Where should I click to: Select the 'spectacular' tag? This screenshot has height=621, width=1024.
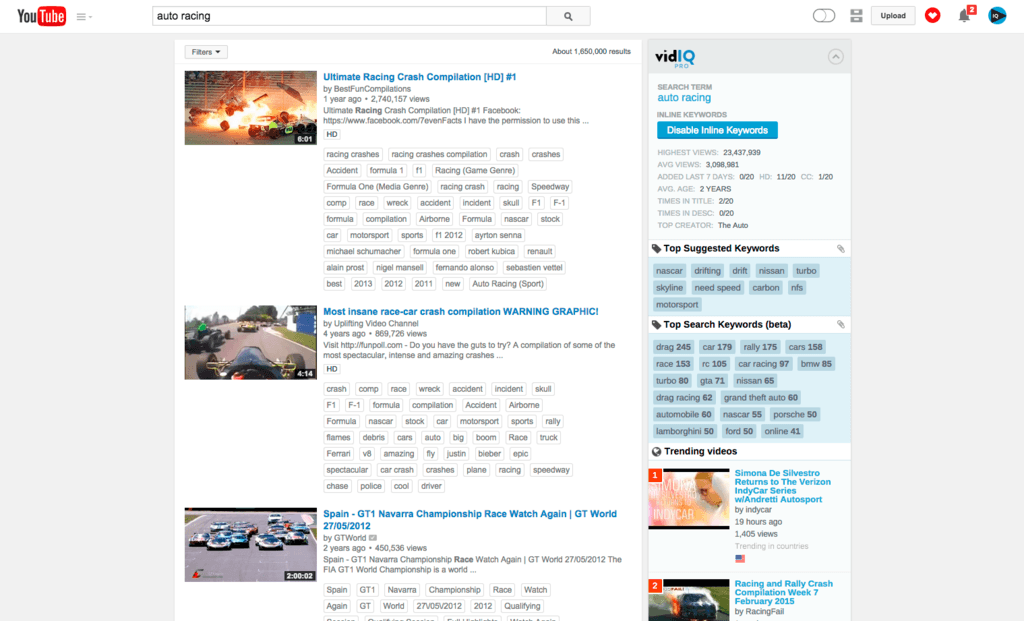(347, 470)
